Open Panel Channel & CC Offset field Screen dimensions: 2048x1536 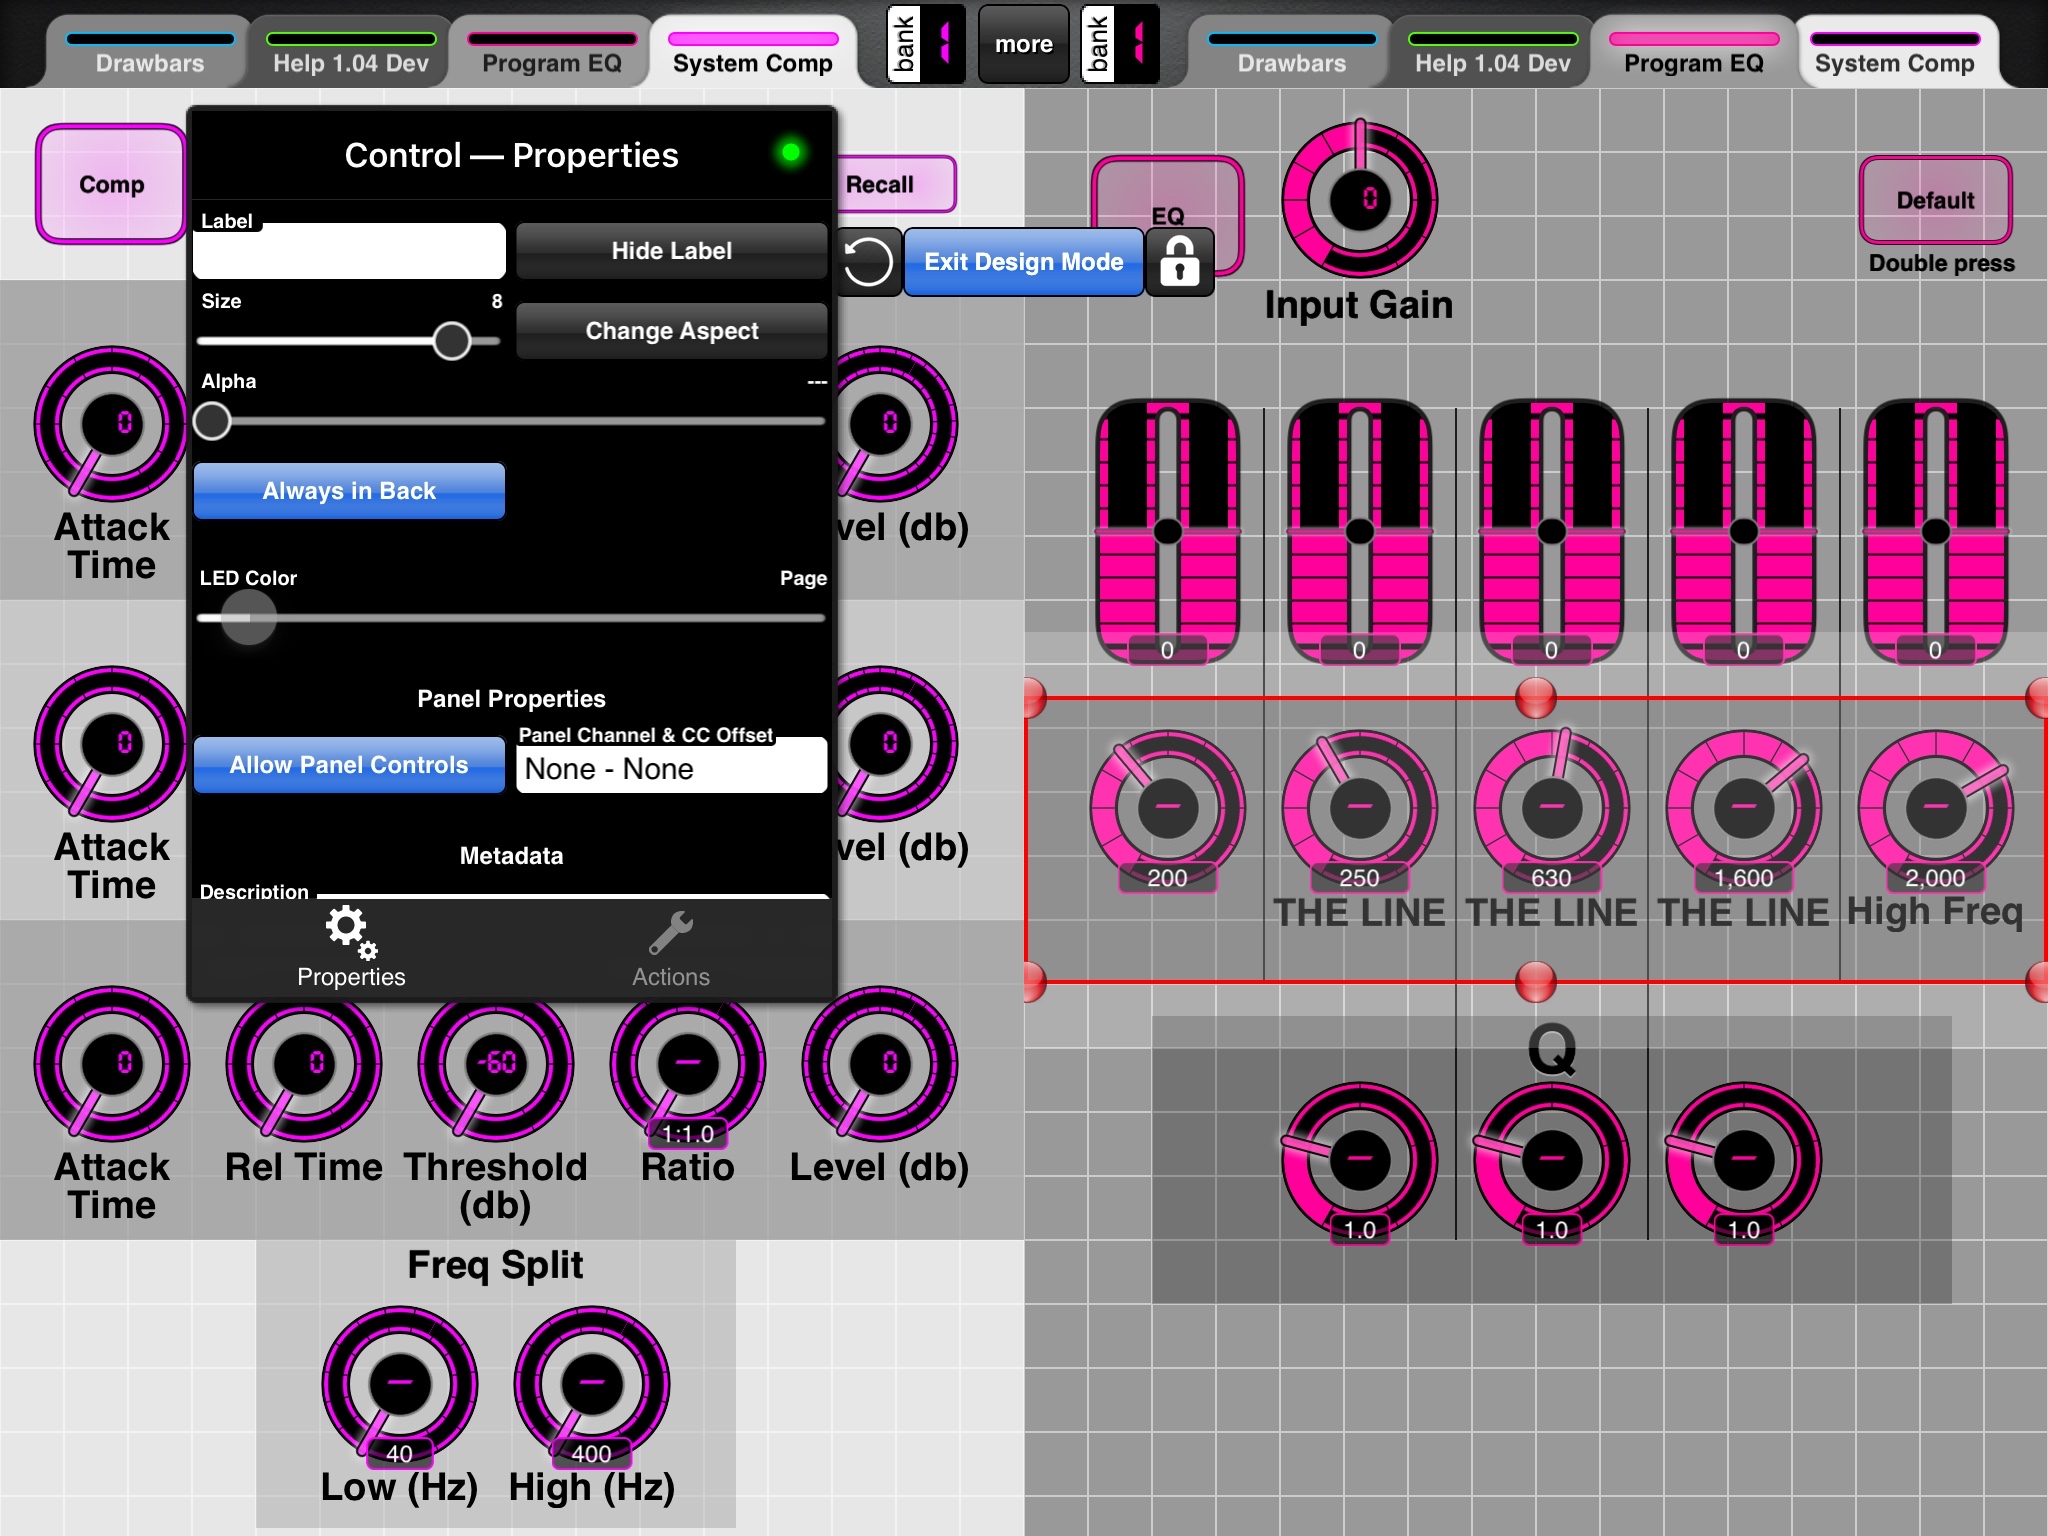[671, 768]
